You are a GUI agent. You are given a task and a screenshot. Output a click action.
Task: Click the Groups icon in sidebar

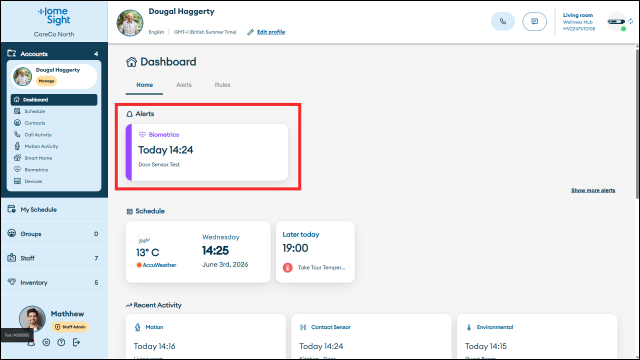(11, 233)
